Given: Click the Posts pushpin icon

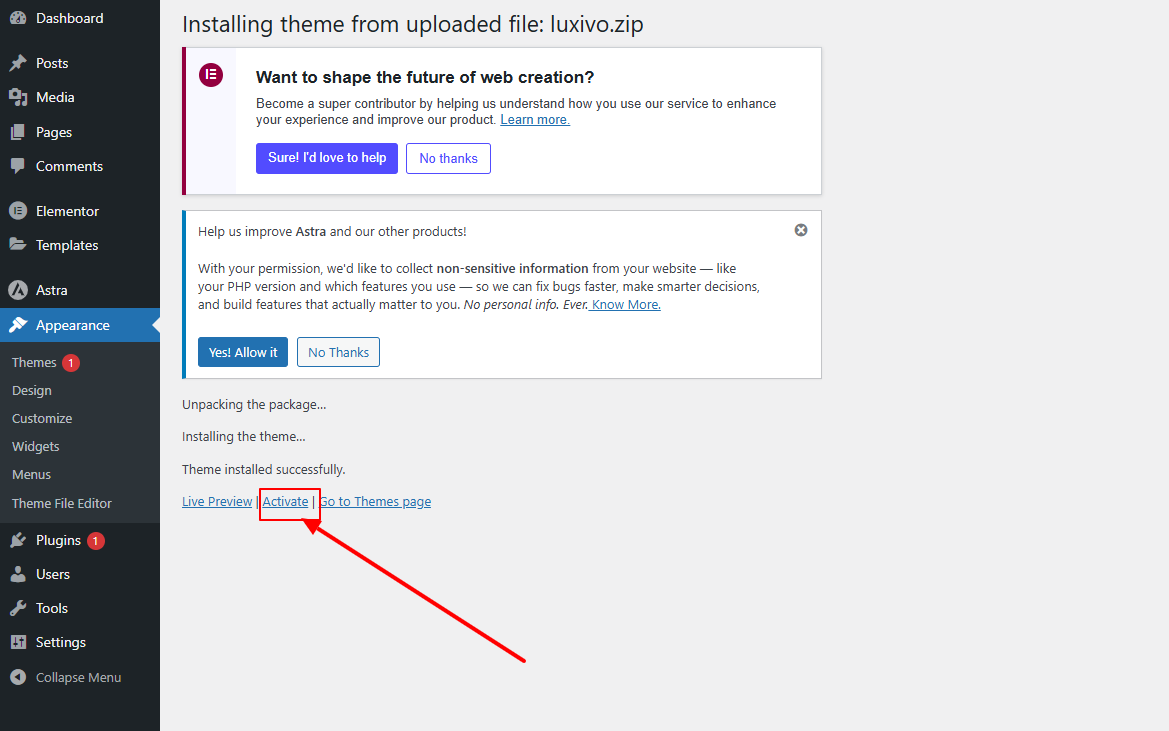Looking at the screenshot, I should click(x=18, y=63).
